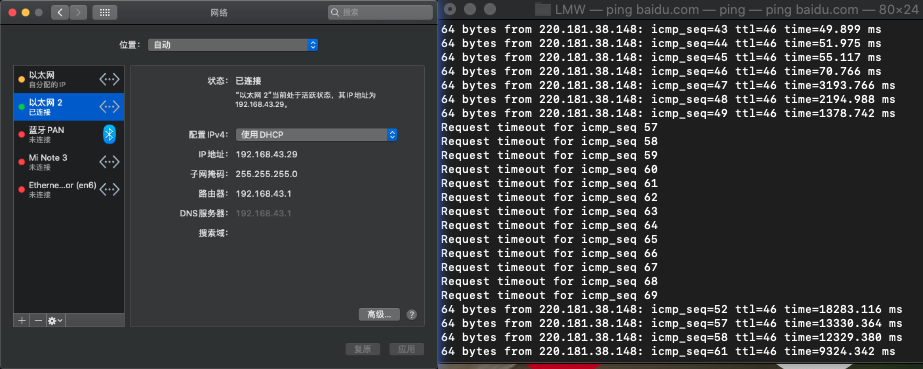Click the 高级... advanced button
The image size is (923, 369).
click(x=379, y=314)
